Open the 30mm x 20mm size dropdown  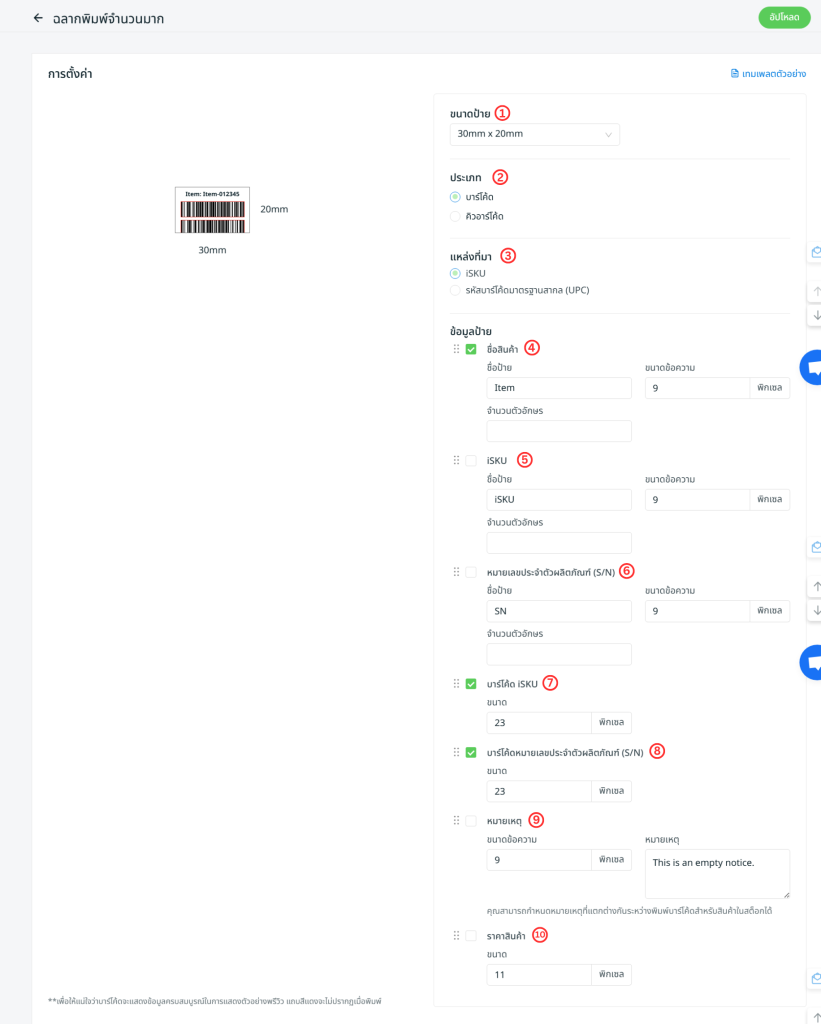coord(534,134)
